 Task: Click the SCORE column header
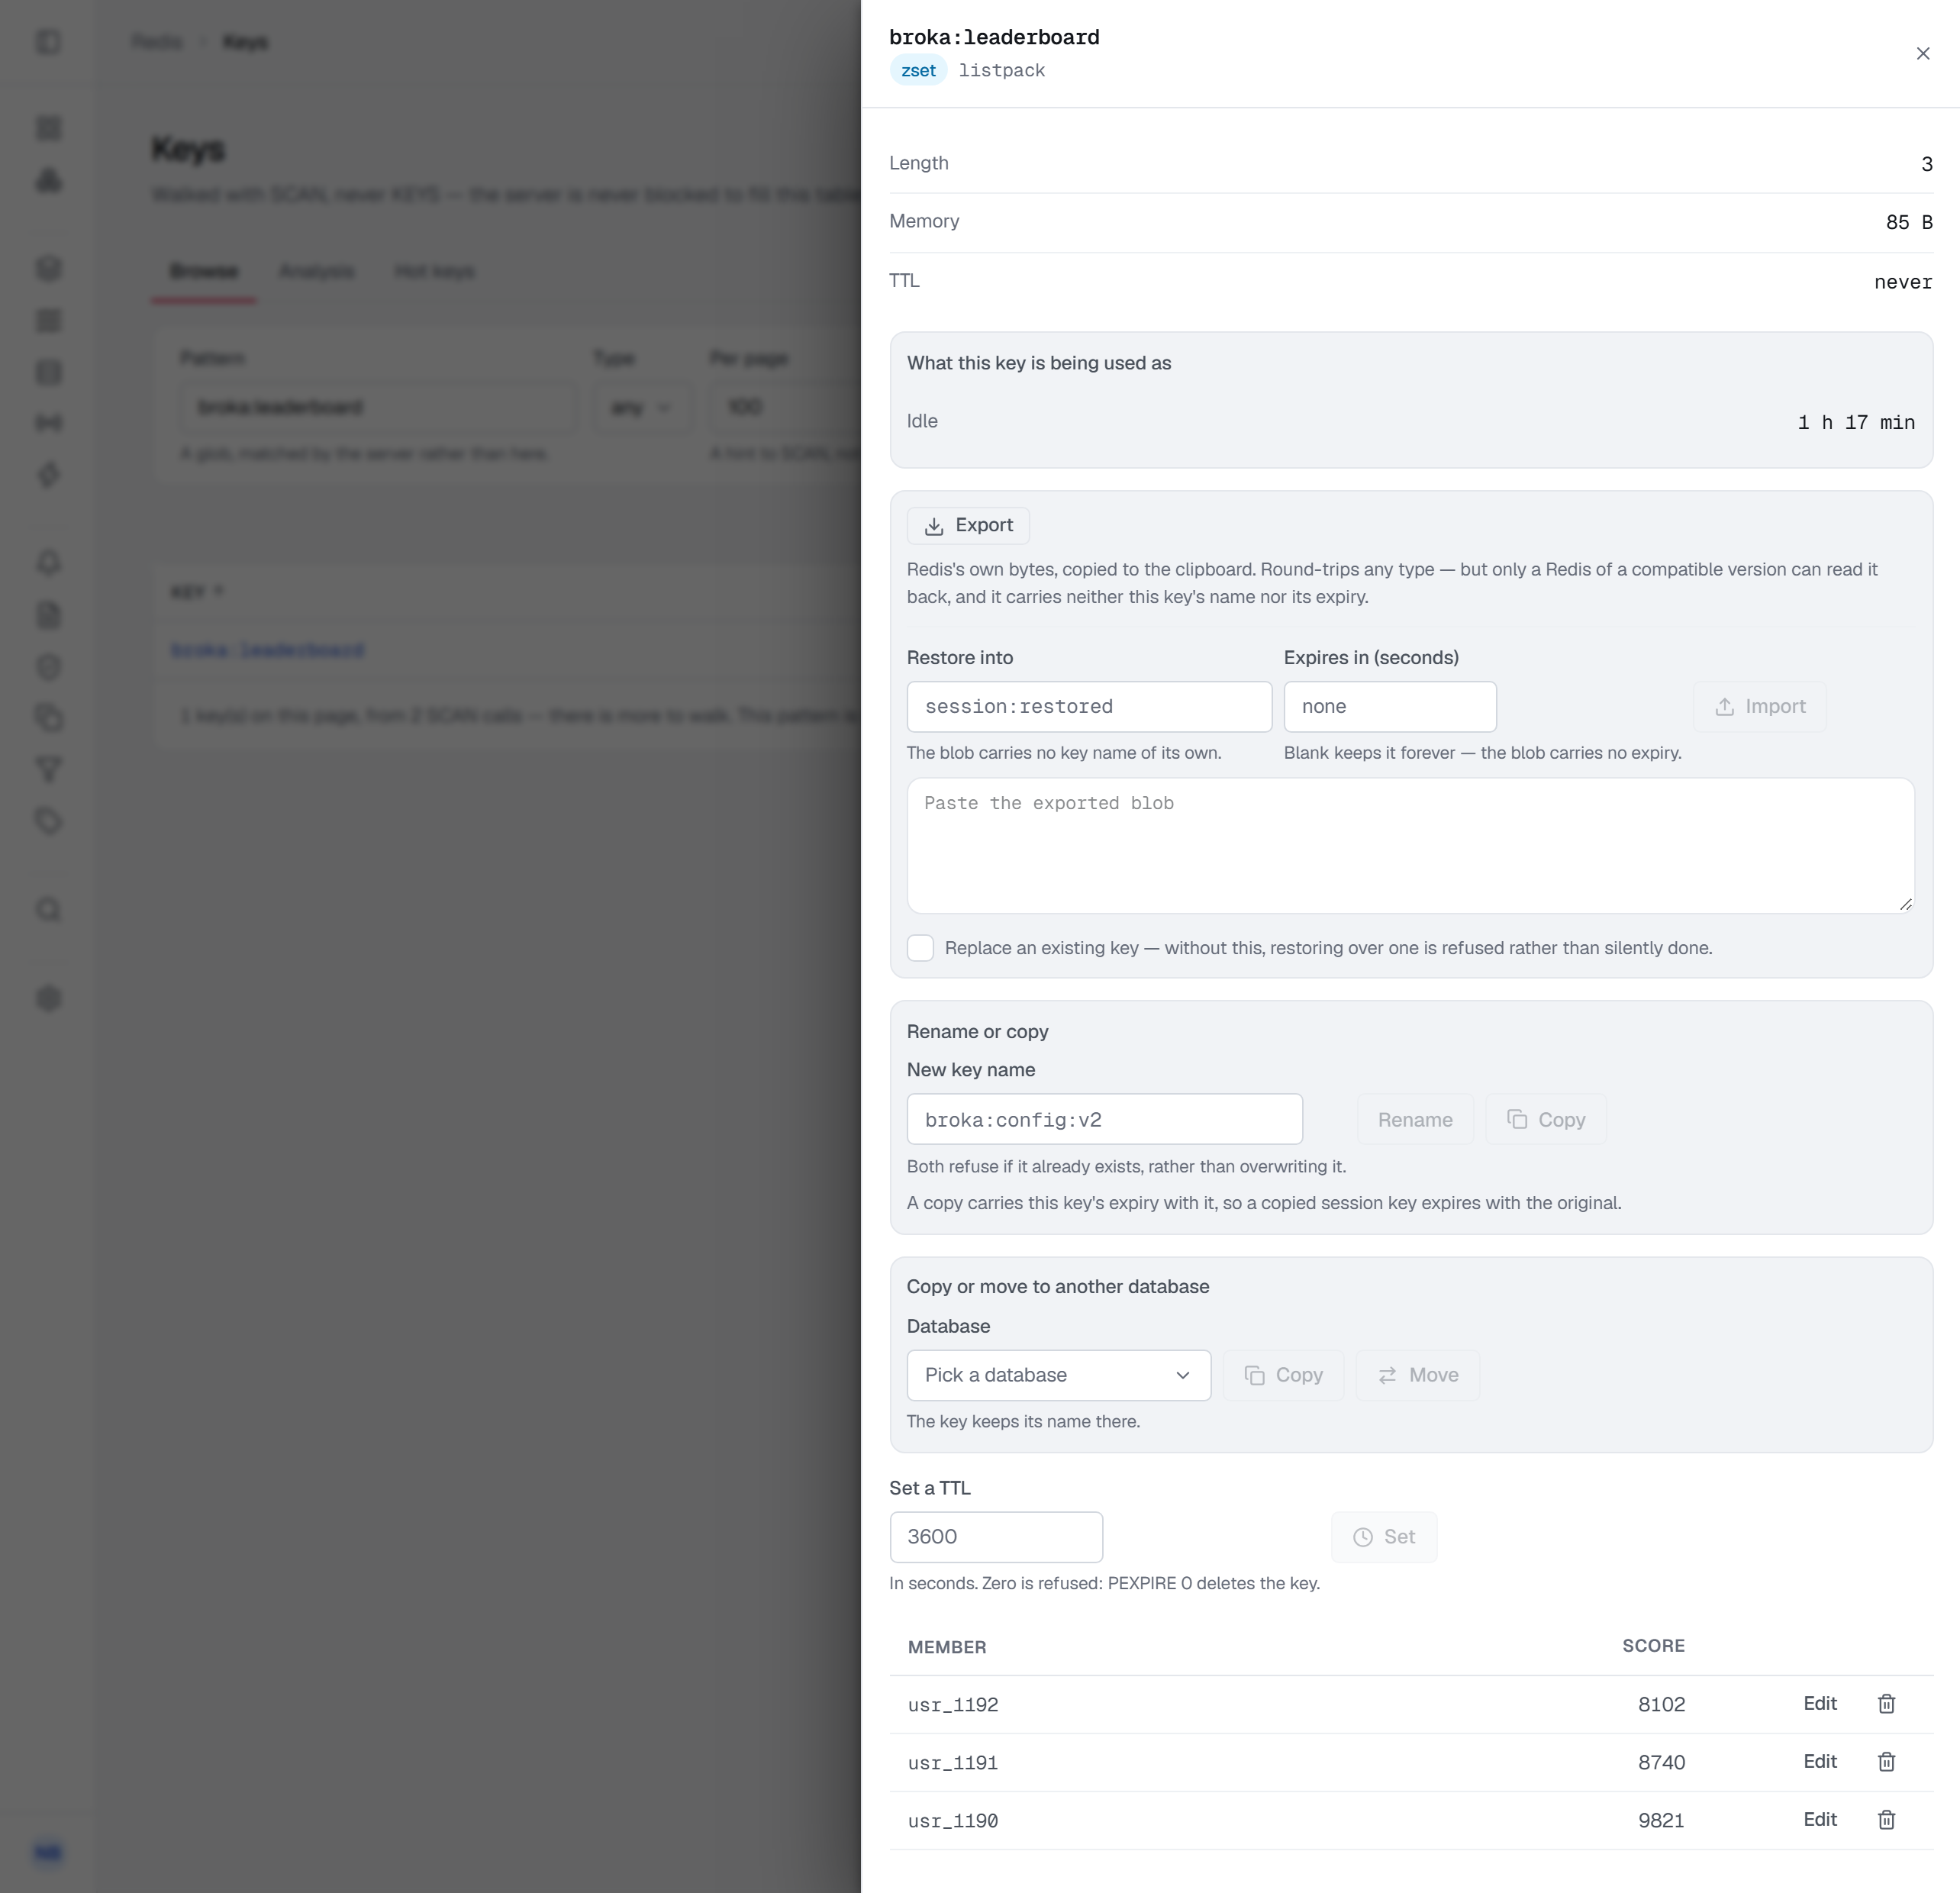coord(1653,1645)
